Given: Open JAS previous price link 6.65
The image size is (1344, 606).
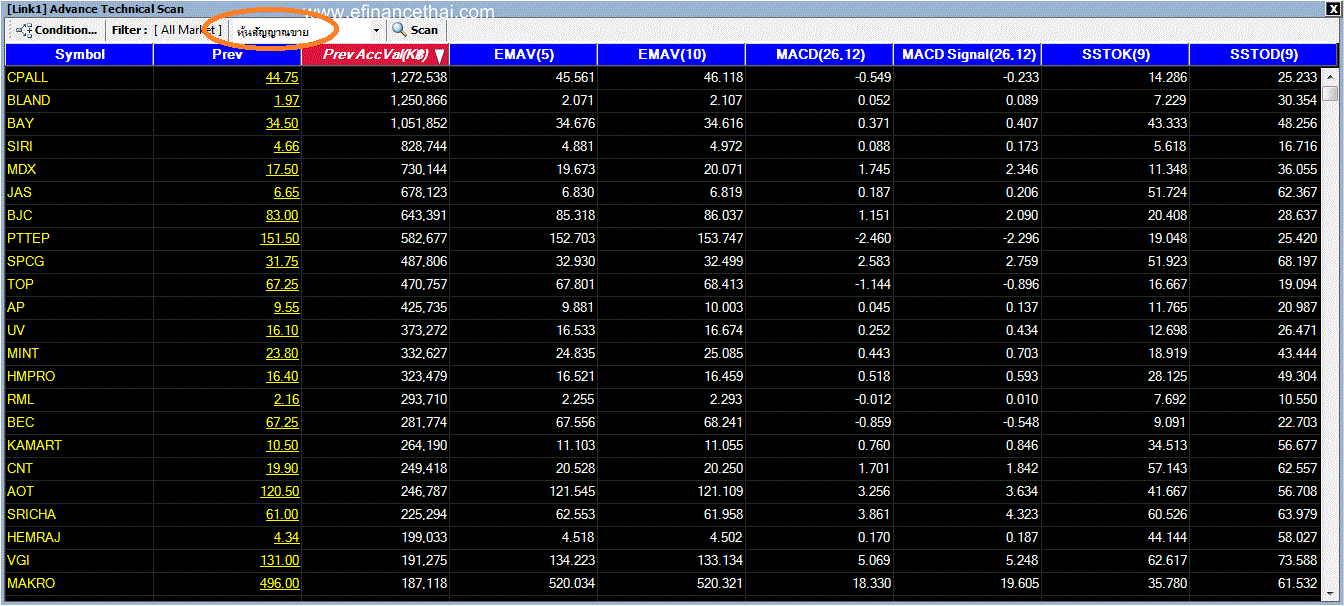Looking at the screenshot, I should pos(286,192).
